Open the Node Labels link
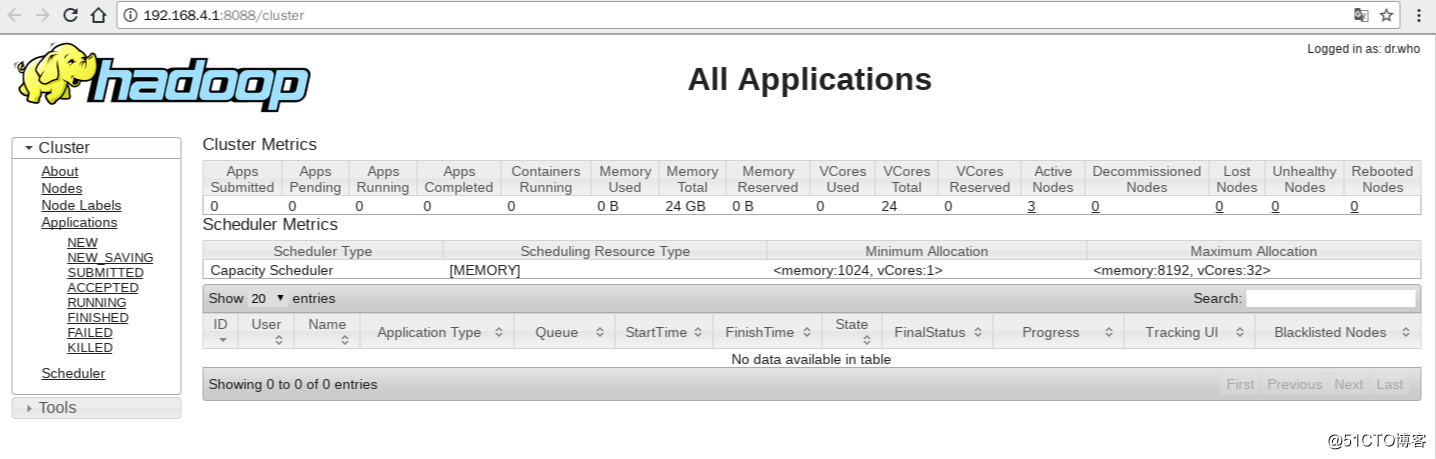Viewport: 1436px width, 459px height. (x=81, y=205)
